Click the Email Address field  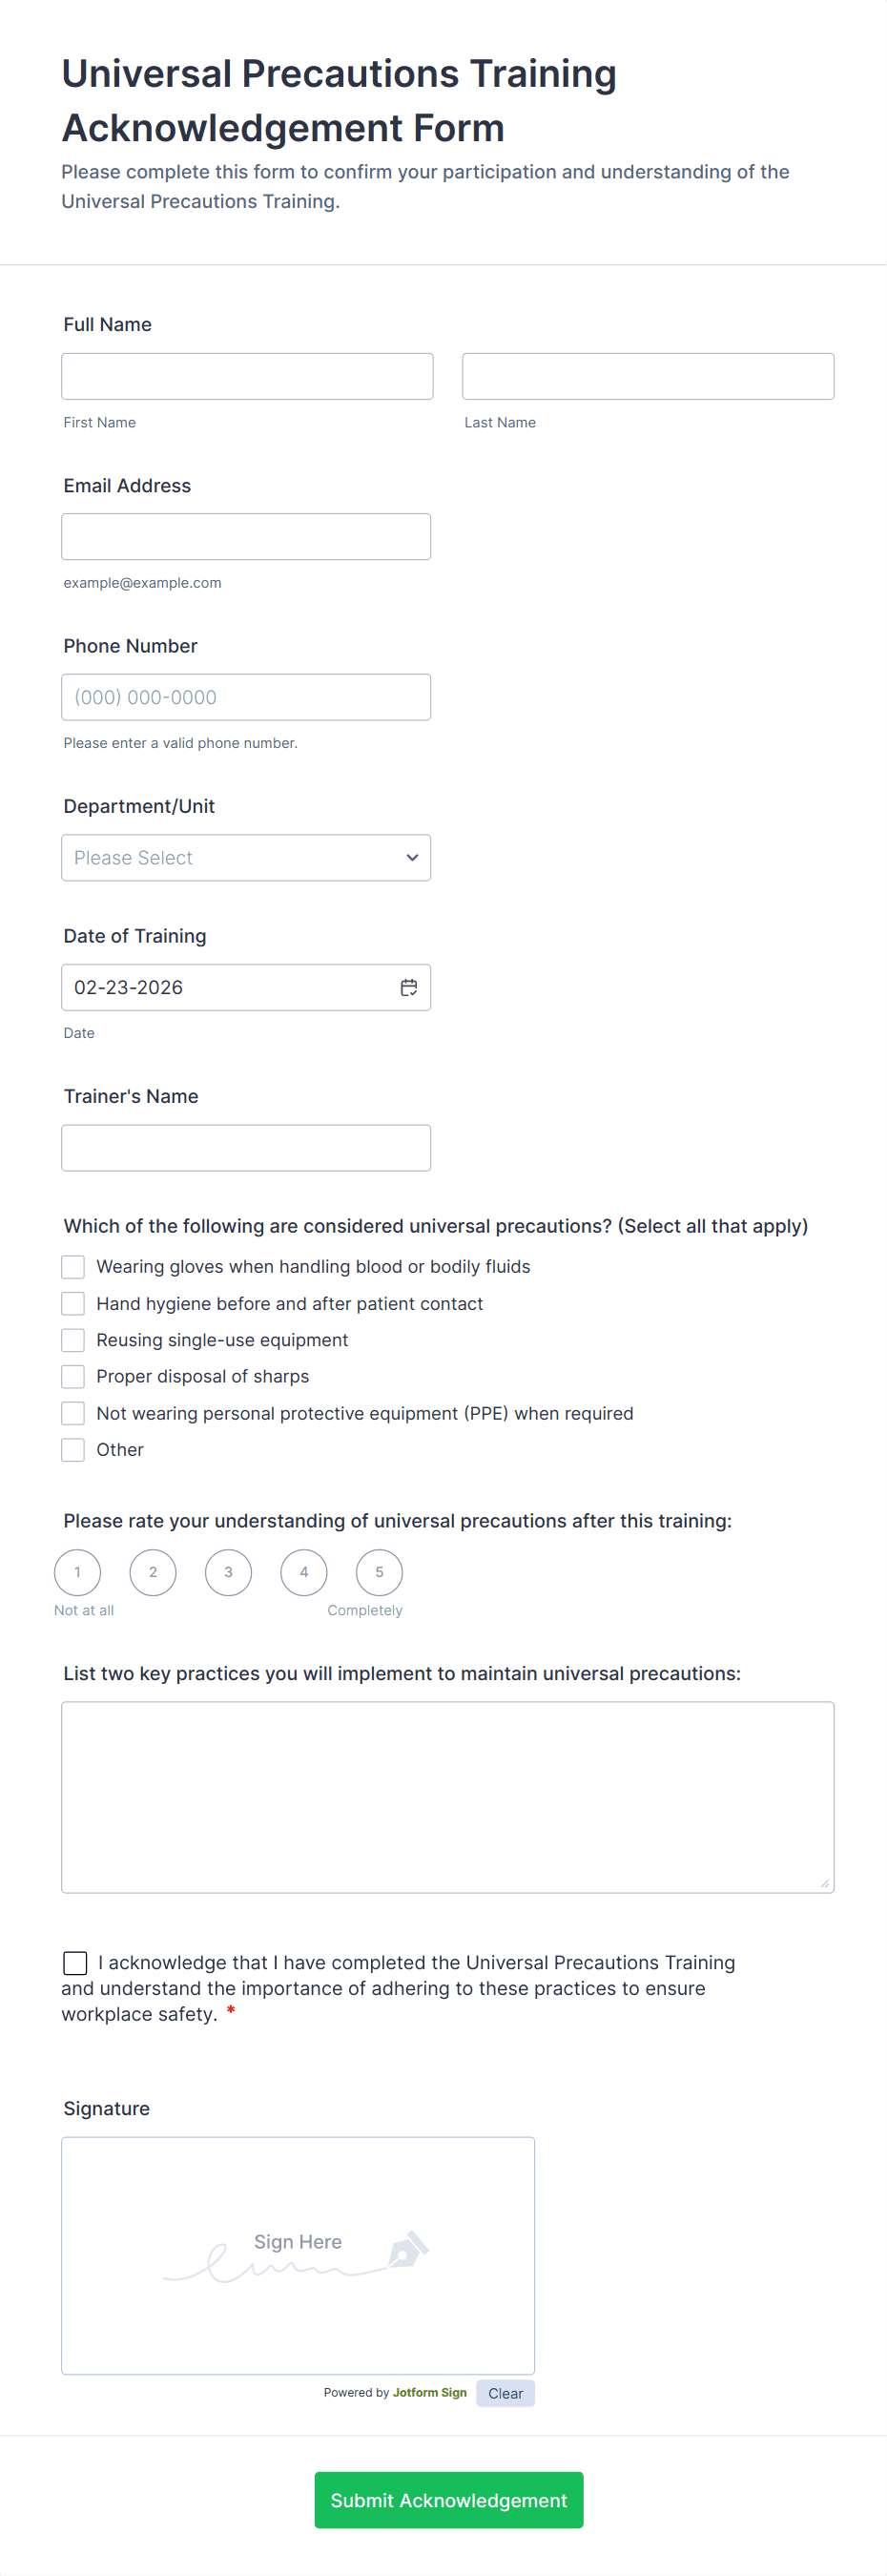coord(246,537)
